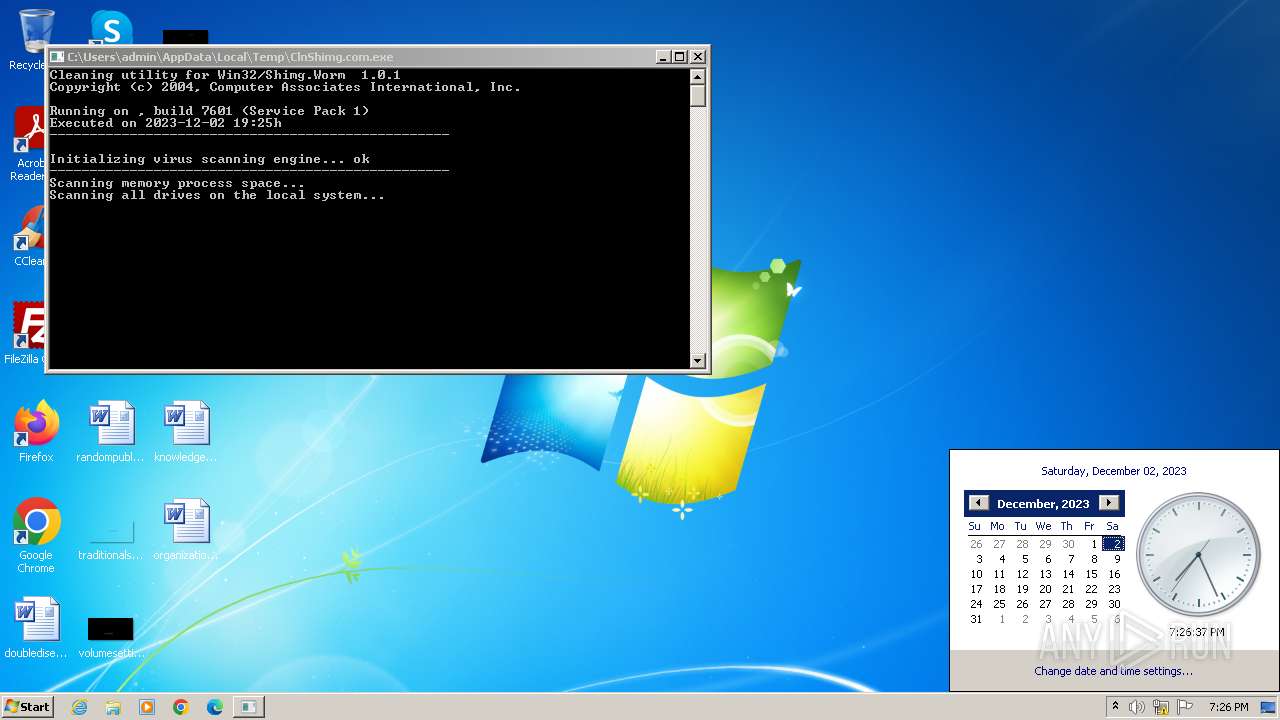This screenshot has height=720, width=1280.
Task: Click the taskbar clock 7:26 PM
Action: click(x=1228, y=707)
